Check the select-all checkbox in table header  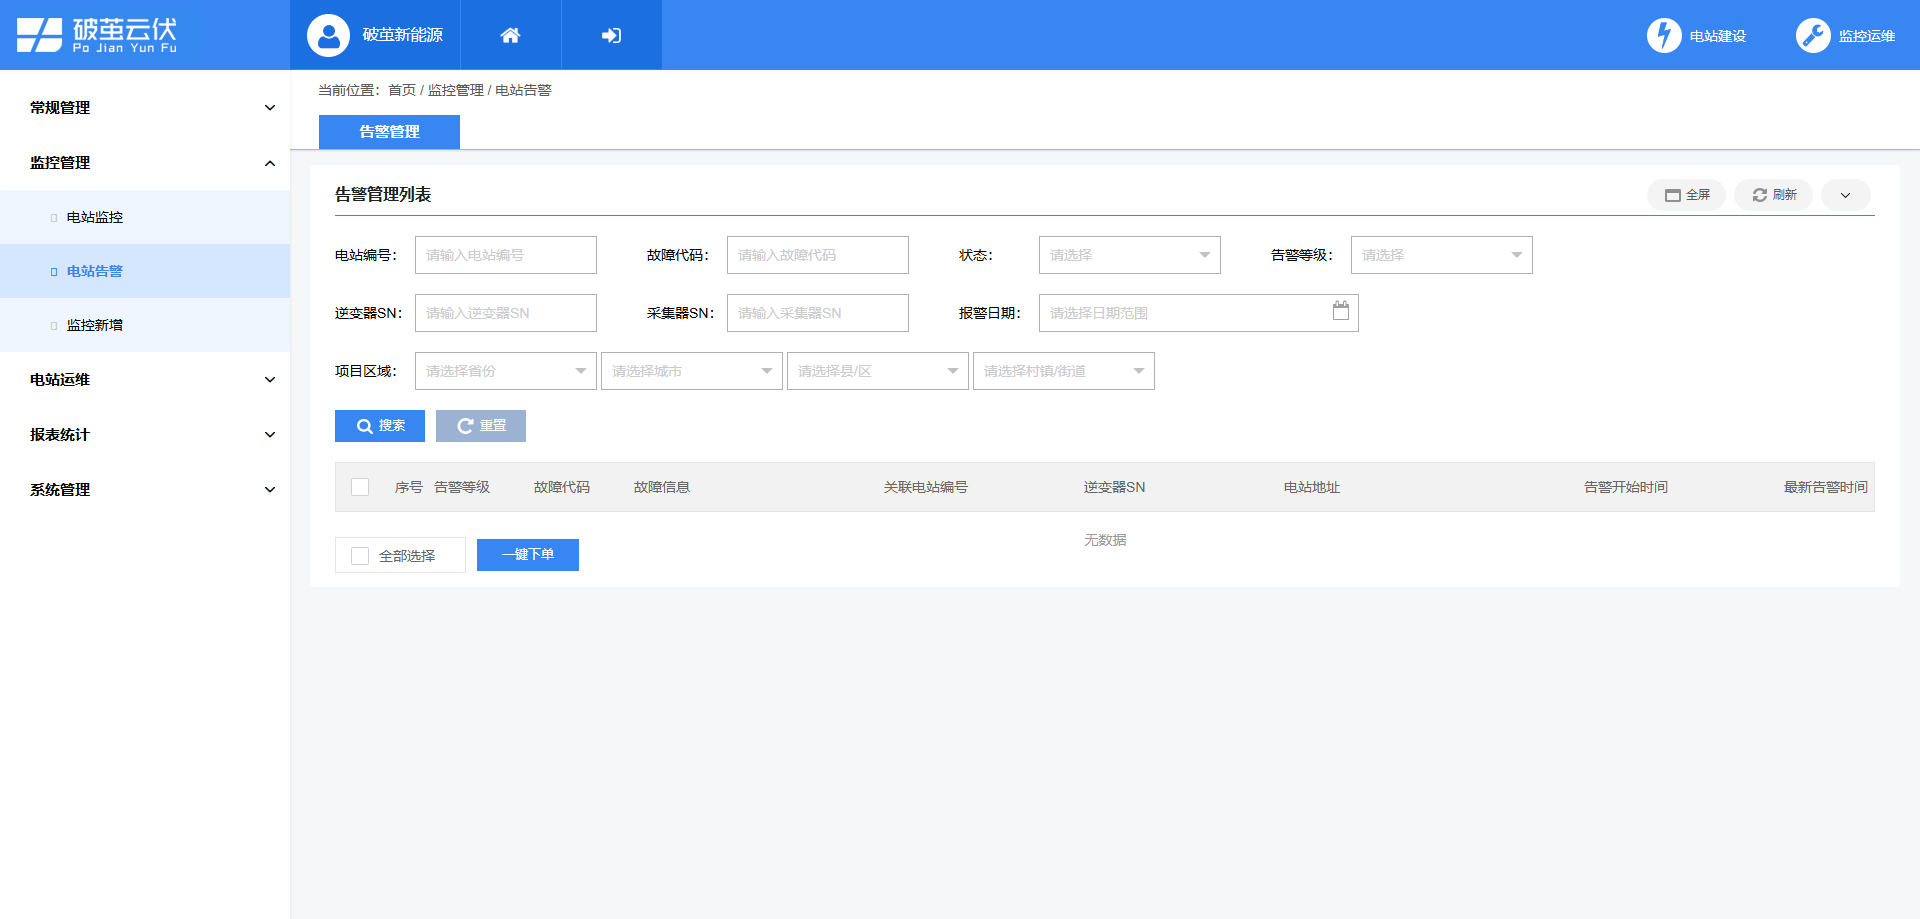point(360,487)
